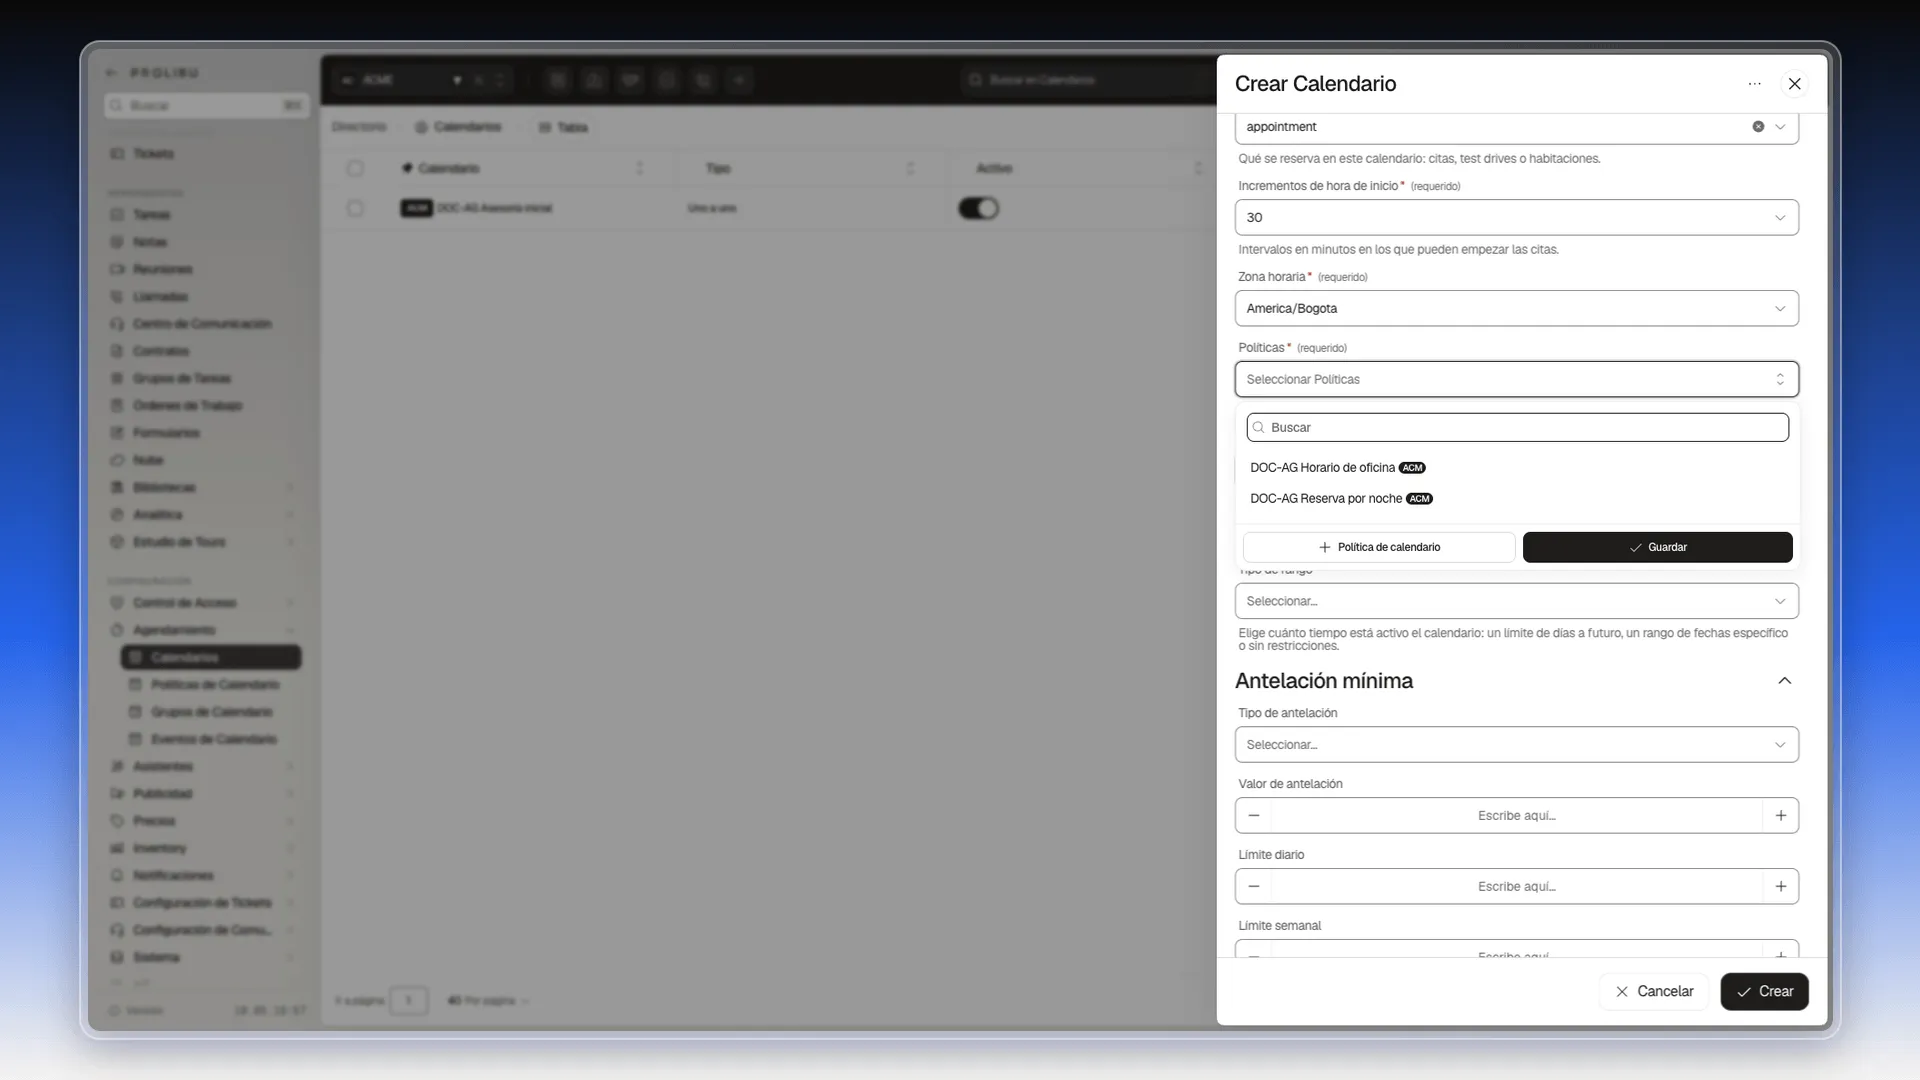
Task: Confirm with the Crear button
Action: pos(1764,992)
